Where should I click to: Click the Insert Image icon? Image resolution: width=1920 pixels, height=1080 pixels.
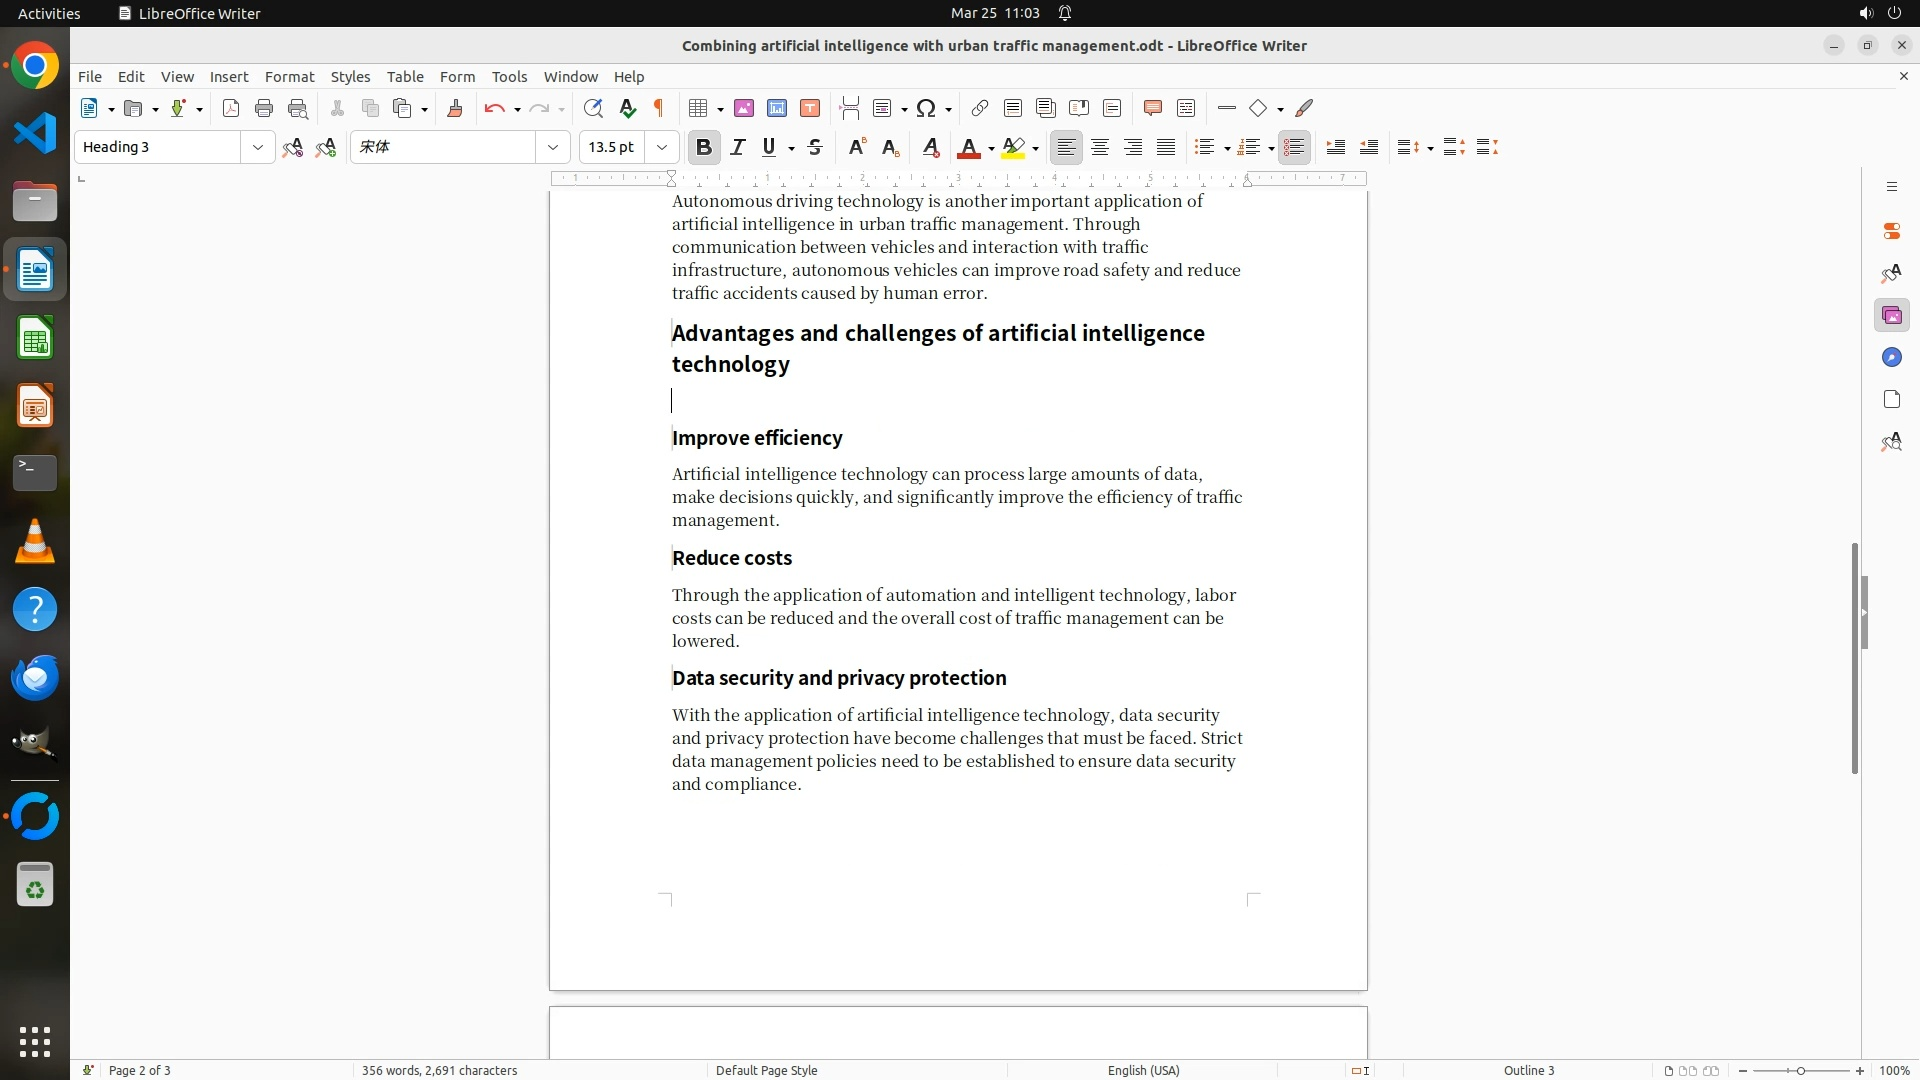pyautogui.click(x=744, y=109)
